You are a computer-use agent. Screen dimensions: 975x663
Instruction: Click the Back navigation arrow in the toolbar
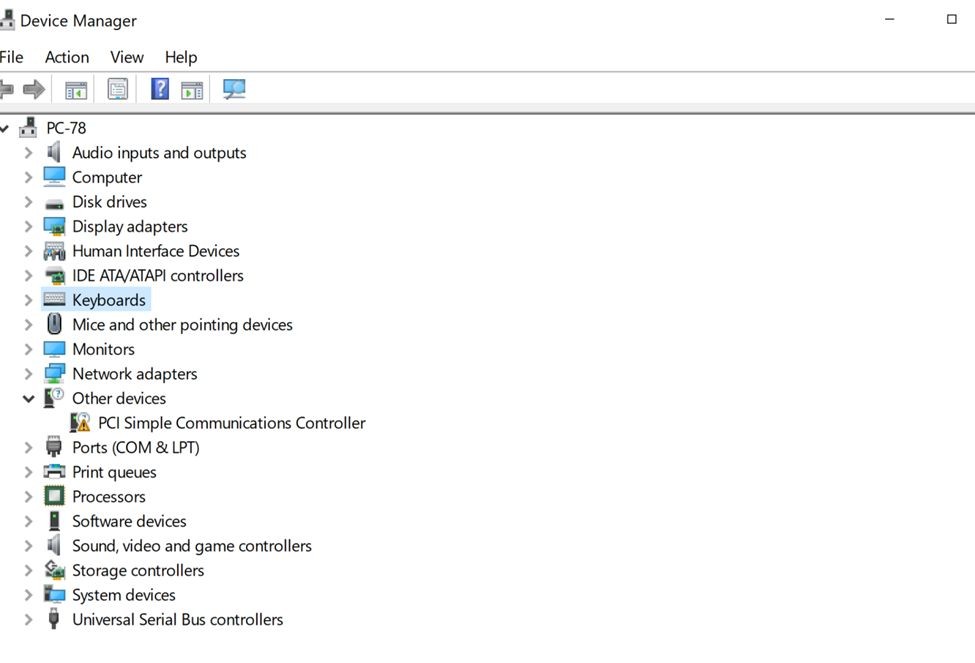[5, 88]
